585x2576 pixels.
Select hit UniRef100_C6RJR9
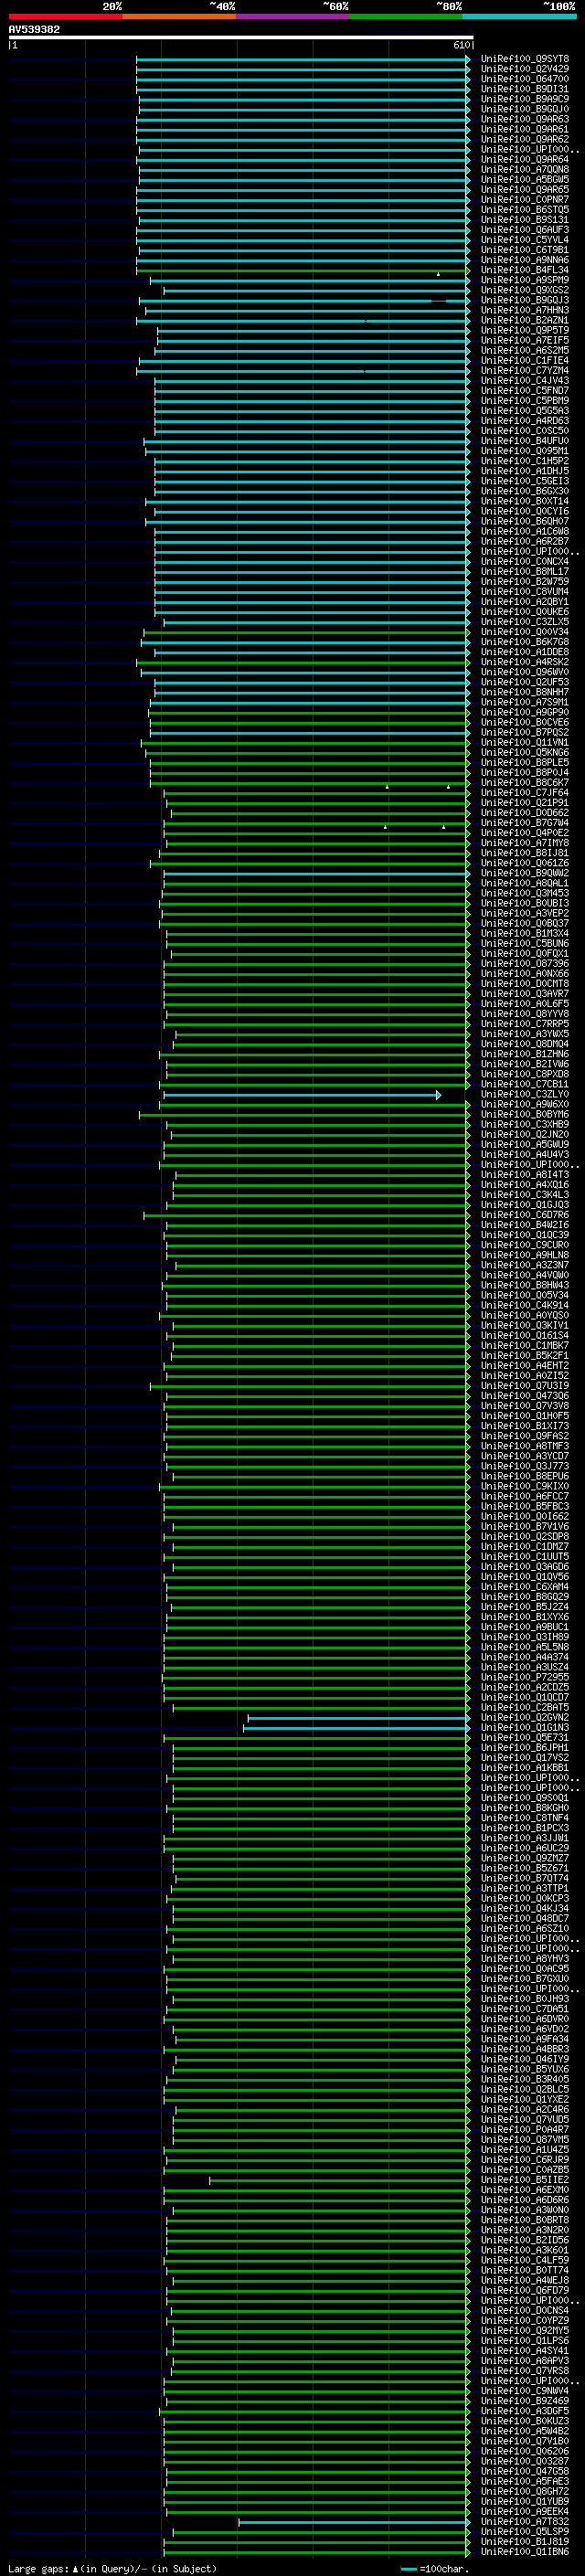(x=525, y=2160)
